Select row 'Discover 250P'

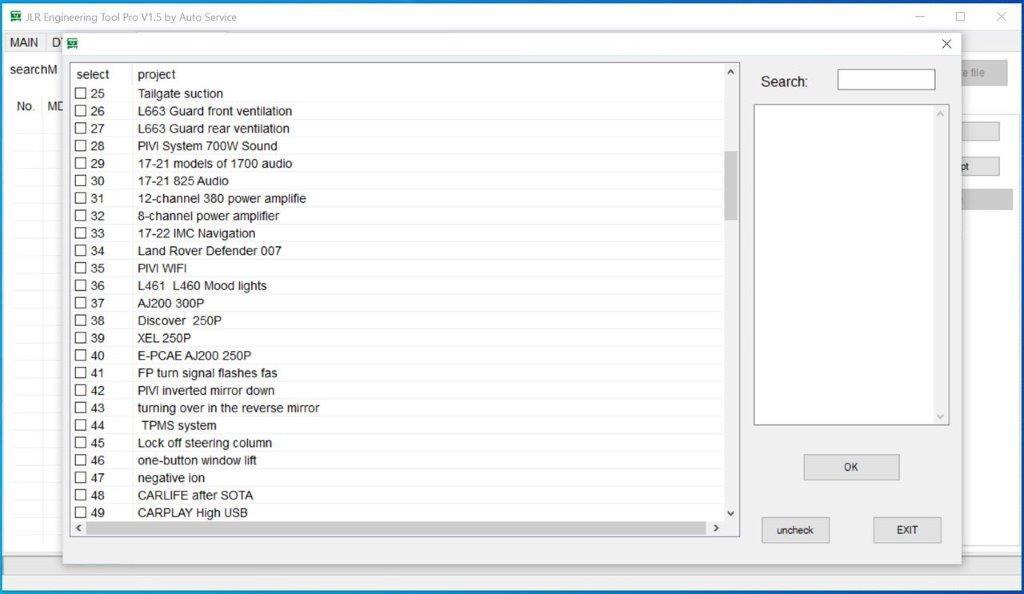coord(398,320)
